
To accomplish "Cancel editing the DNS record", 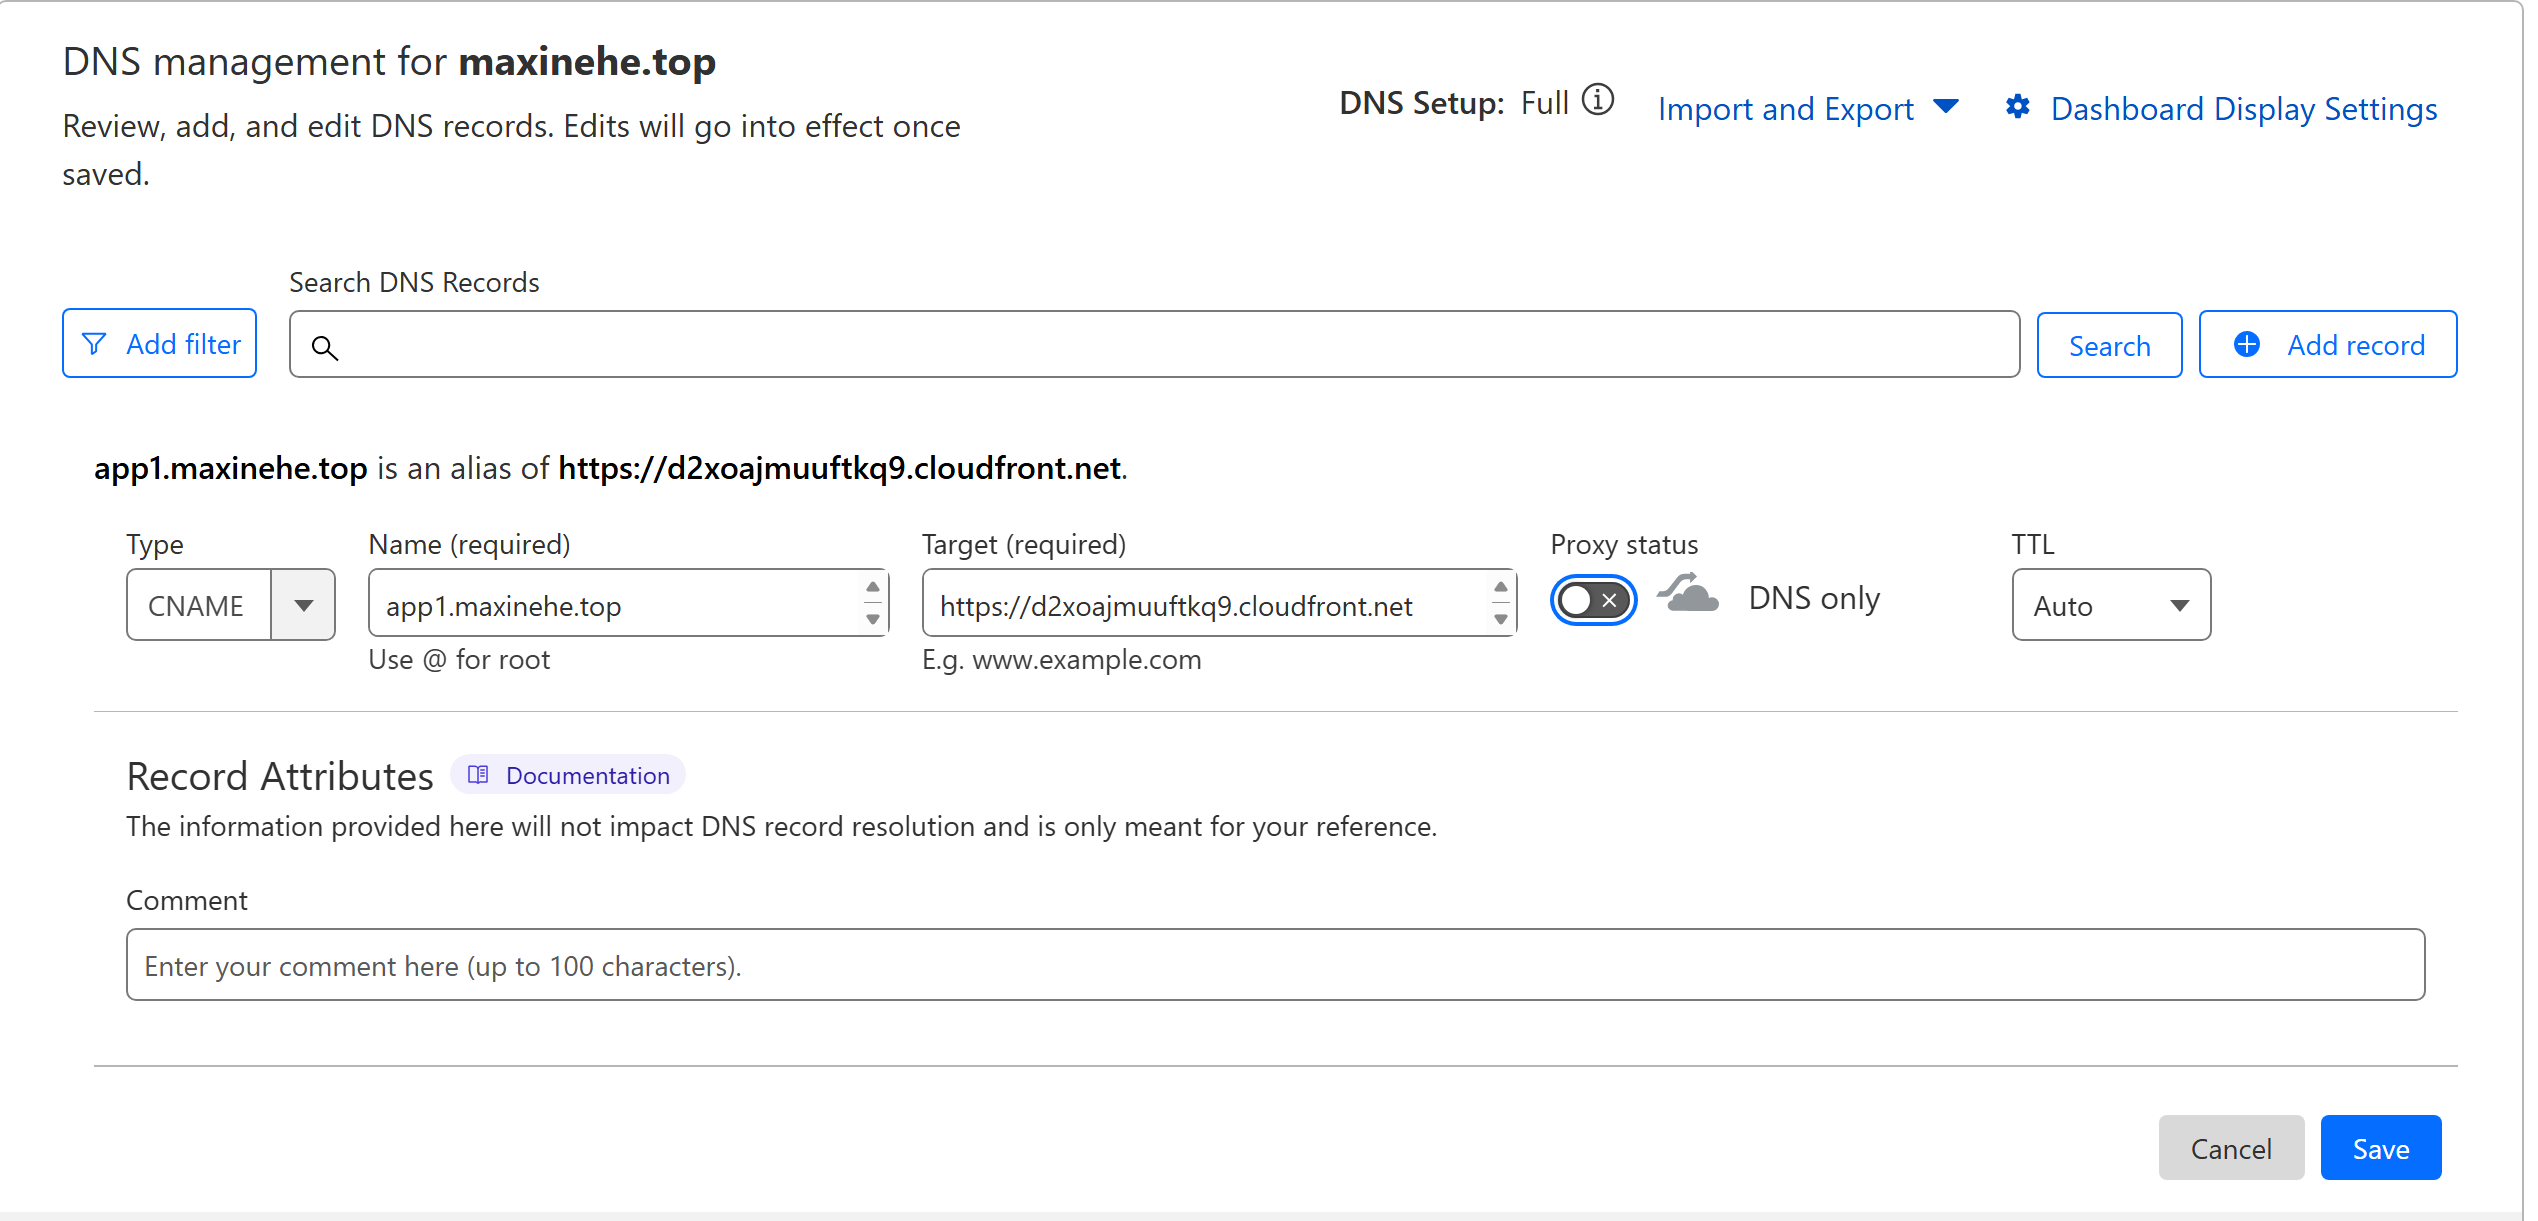I will point(2230,1148).
